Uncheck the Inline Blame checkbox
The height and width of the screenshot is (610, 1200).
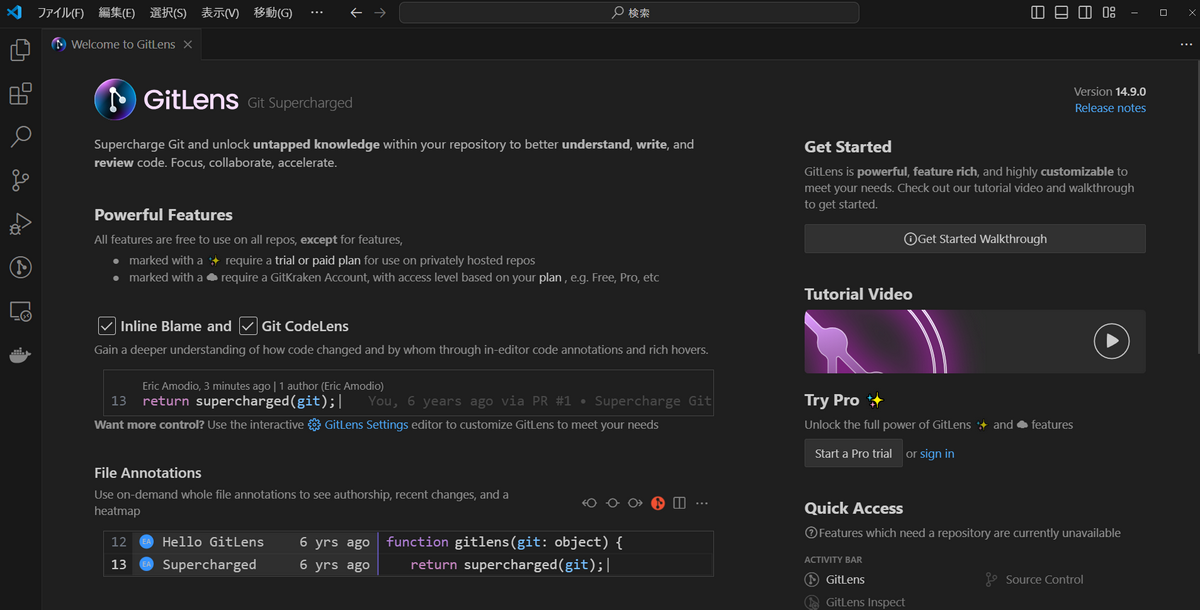[106, 326]
